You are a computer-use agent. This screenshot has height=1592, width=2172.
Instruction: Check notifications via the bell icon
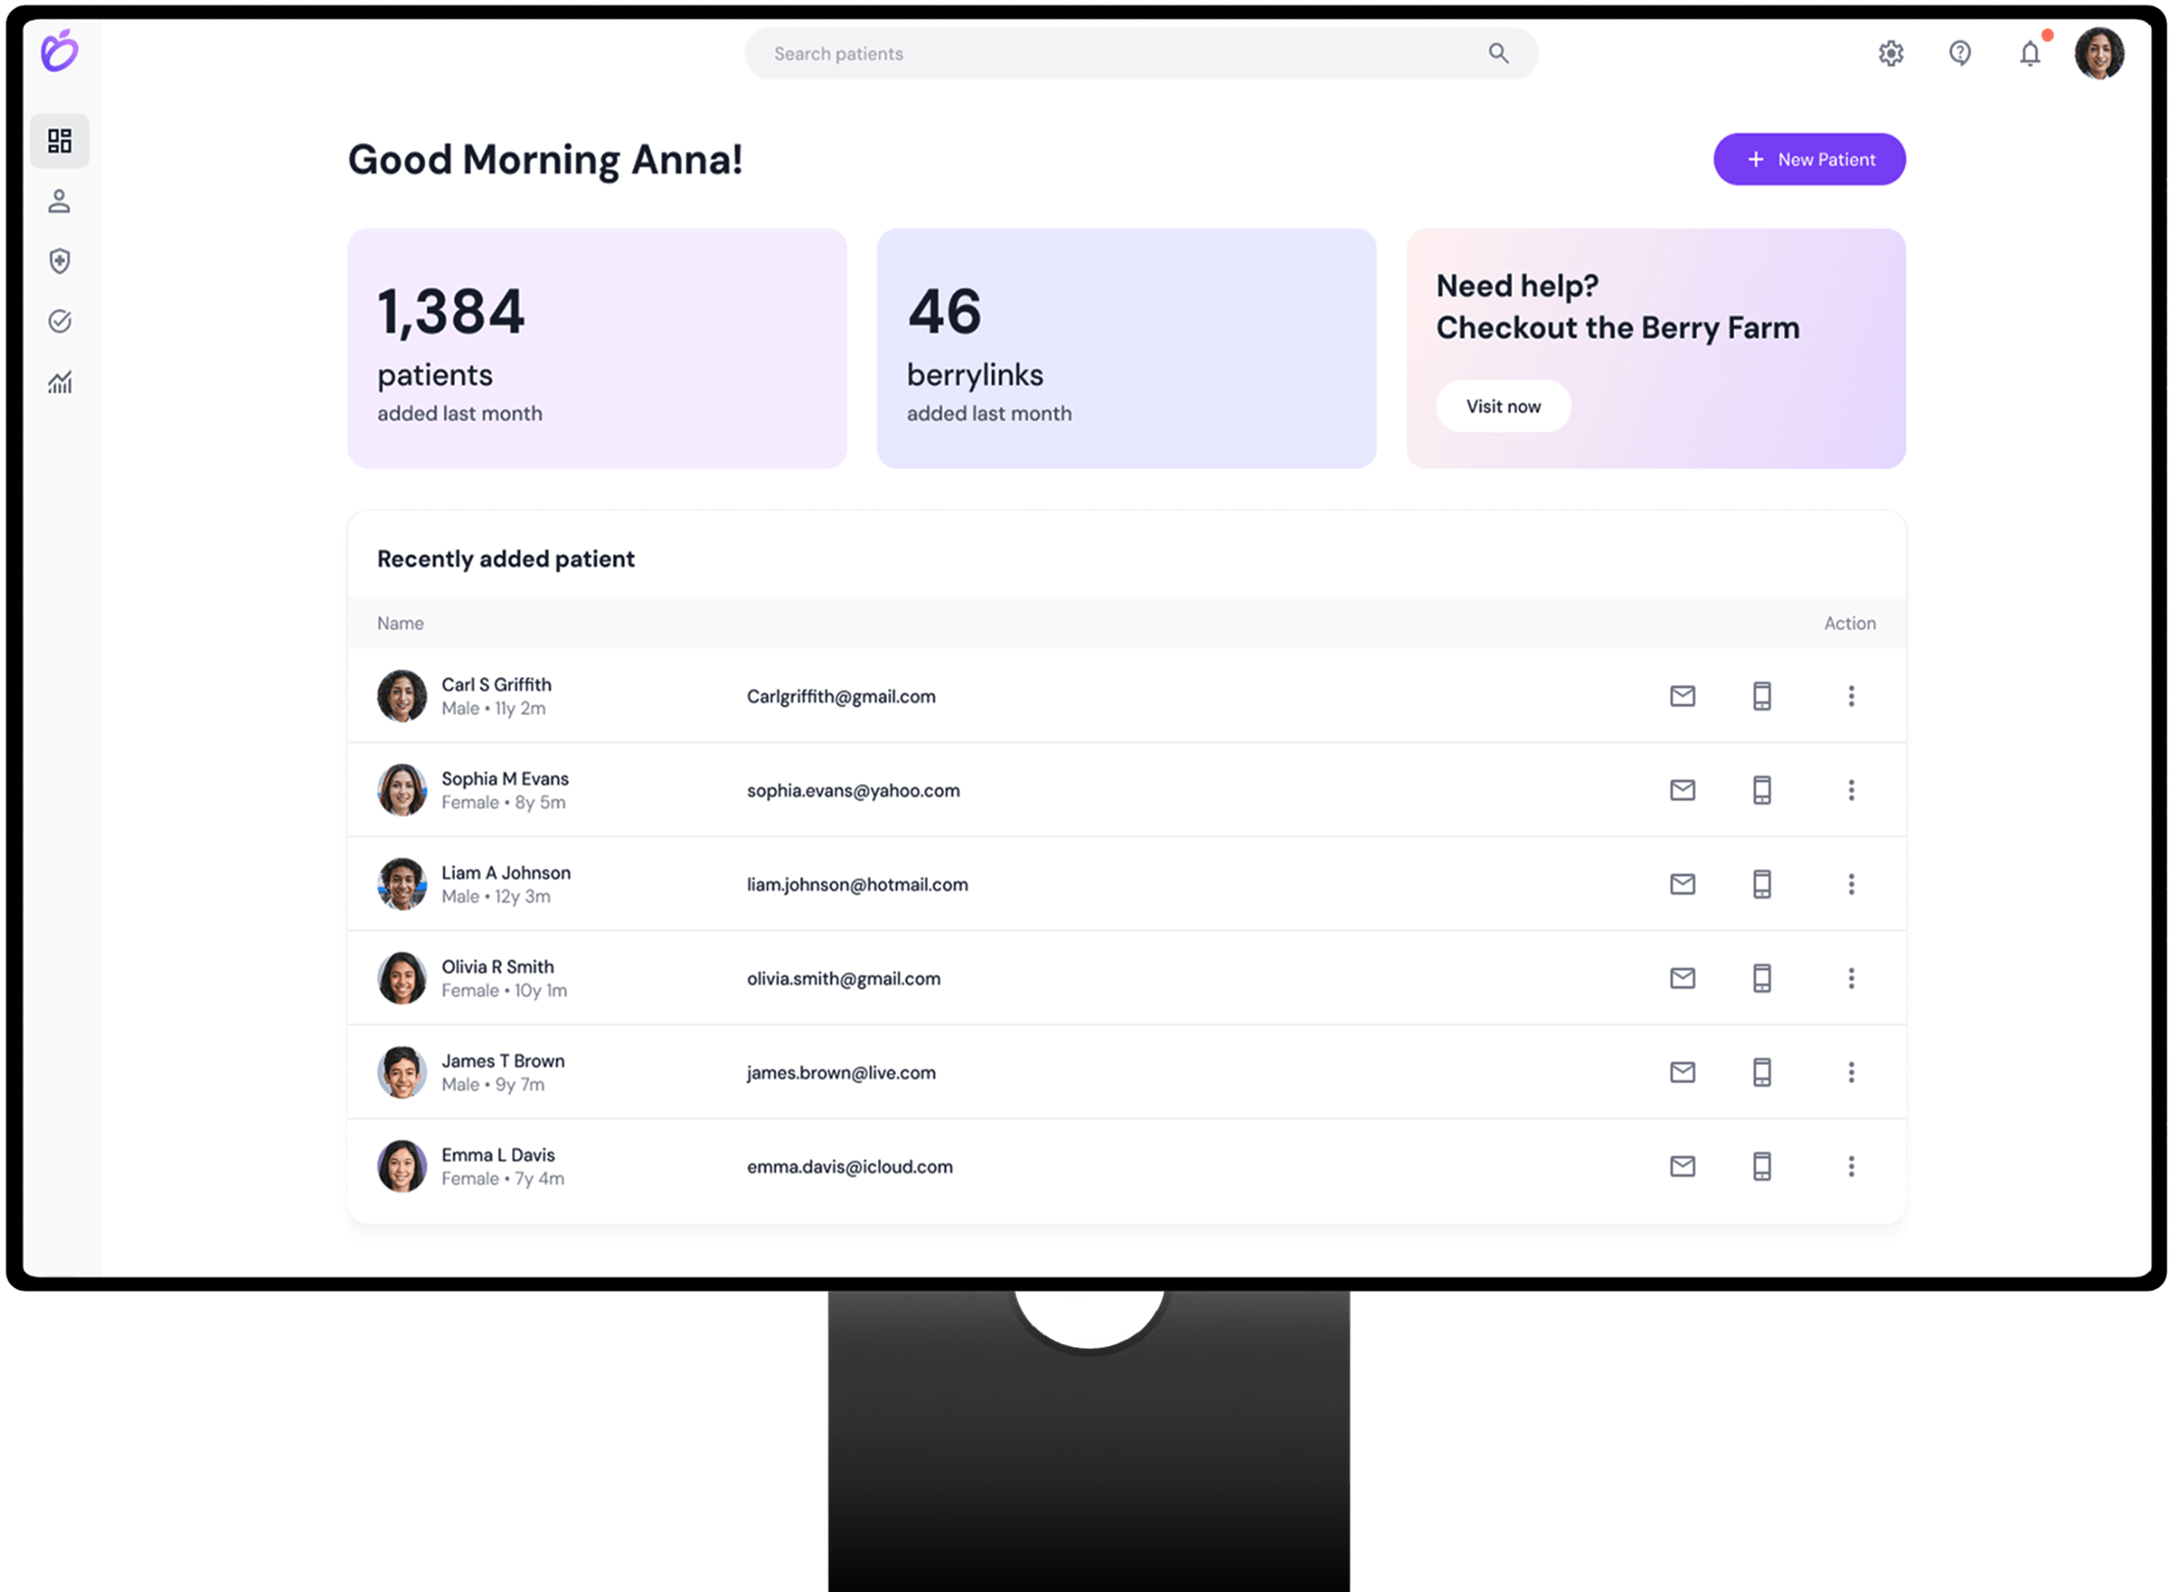(2029, 55)
